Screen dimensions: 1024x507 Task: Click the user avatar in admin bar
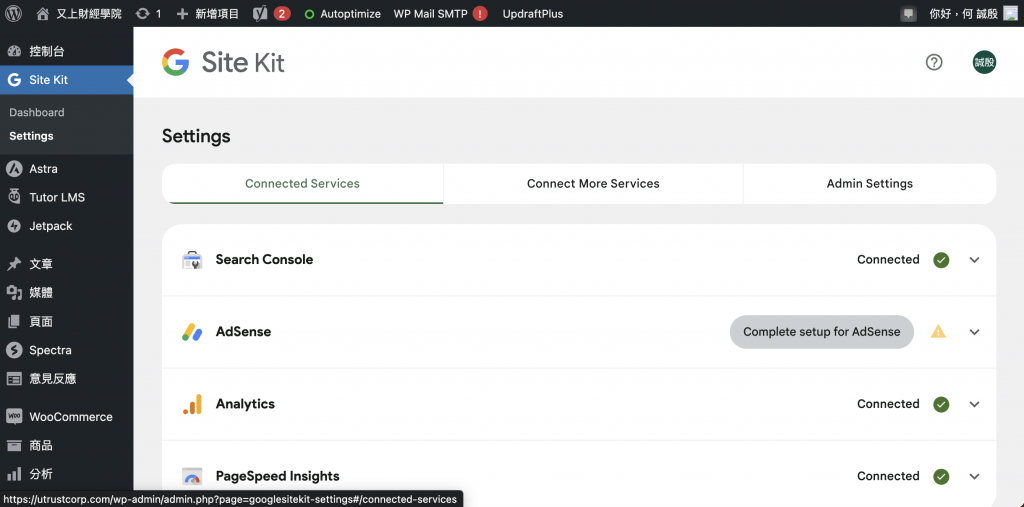click(x=1010, y=13)
